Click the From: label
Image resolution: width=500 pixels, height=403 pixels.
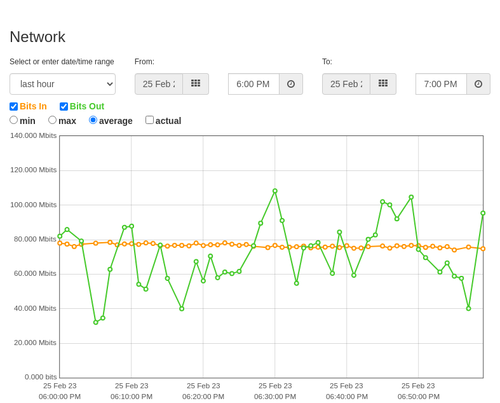pos(144,62)
